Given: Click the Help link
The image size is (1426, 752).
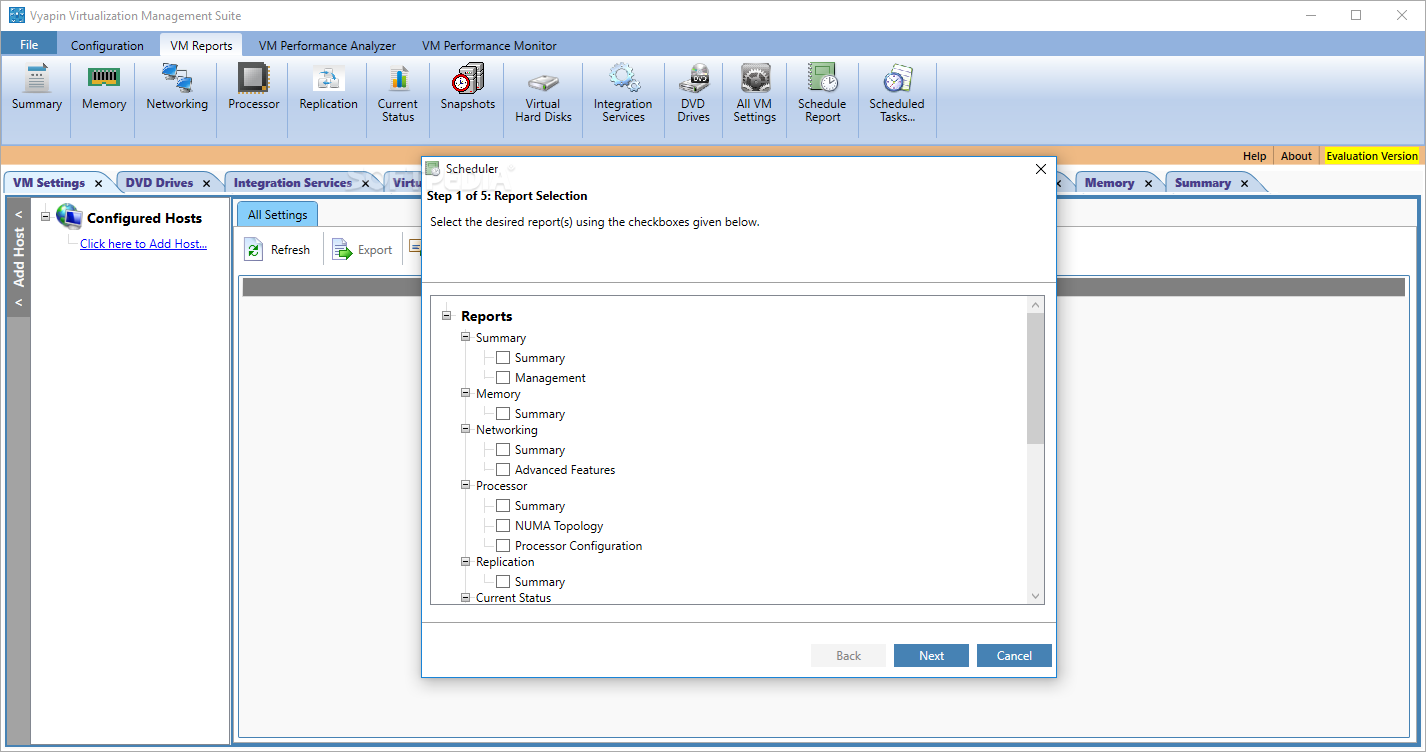Looking at the screenshot, I should click(1254, 156).
